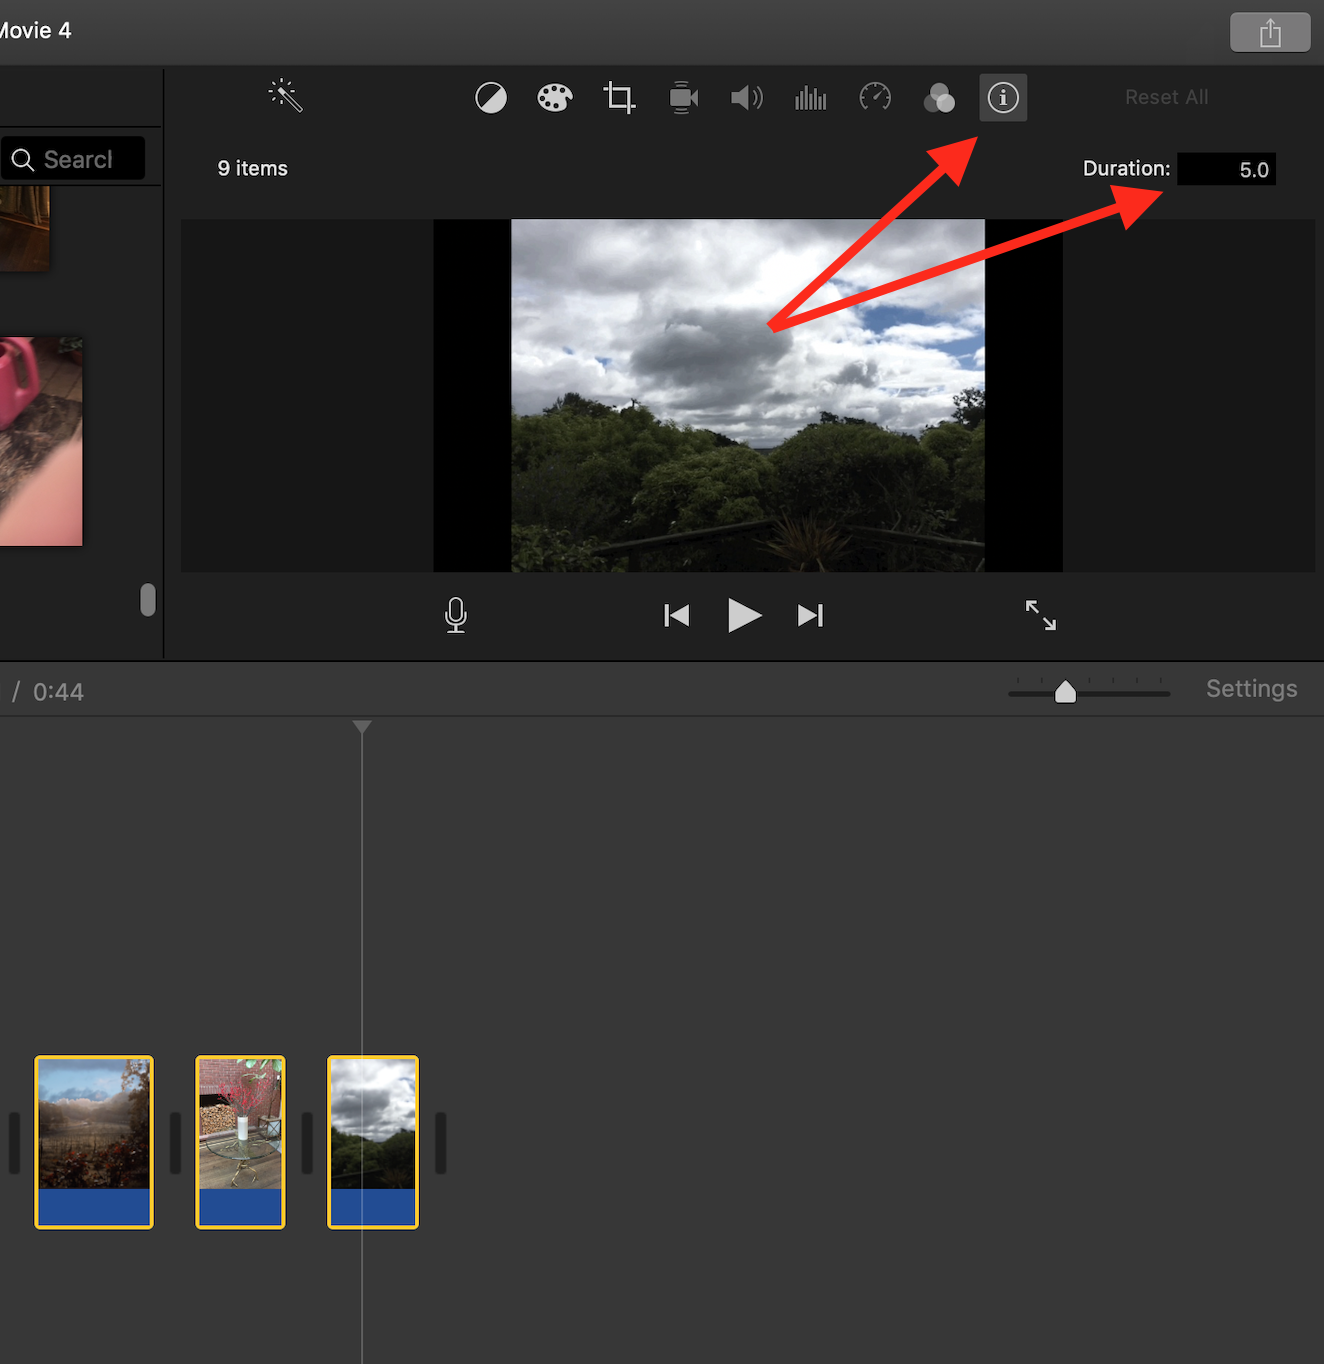Show the clip information panel
Image resolution: width=1324 pixels, height=1364 pixels.
(x=1003, y=98)
